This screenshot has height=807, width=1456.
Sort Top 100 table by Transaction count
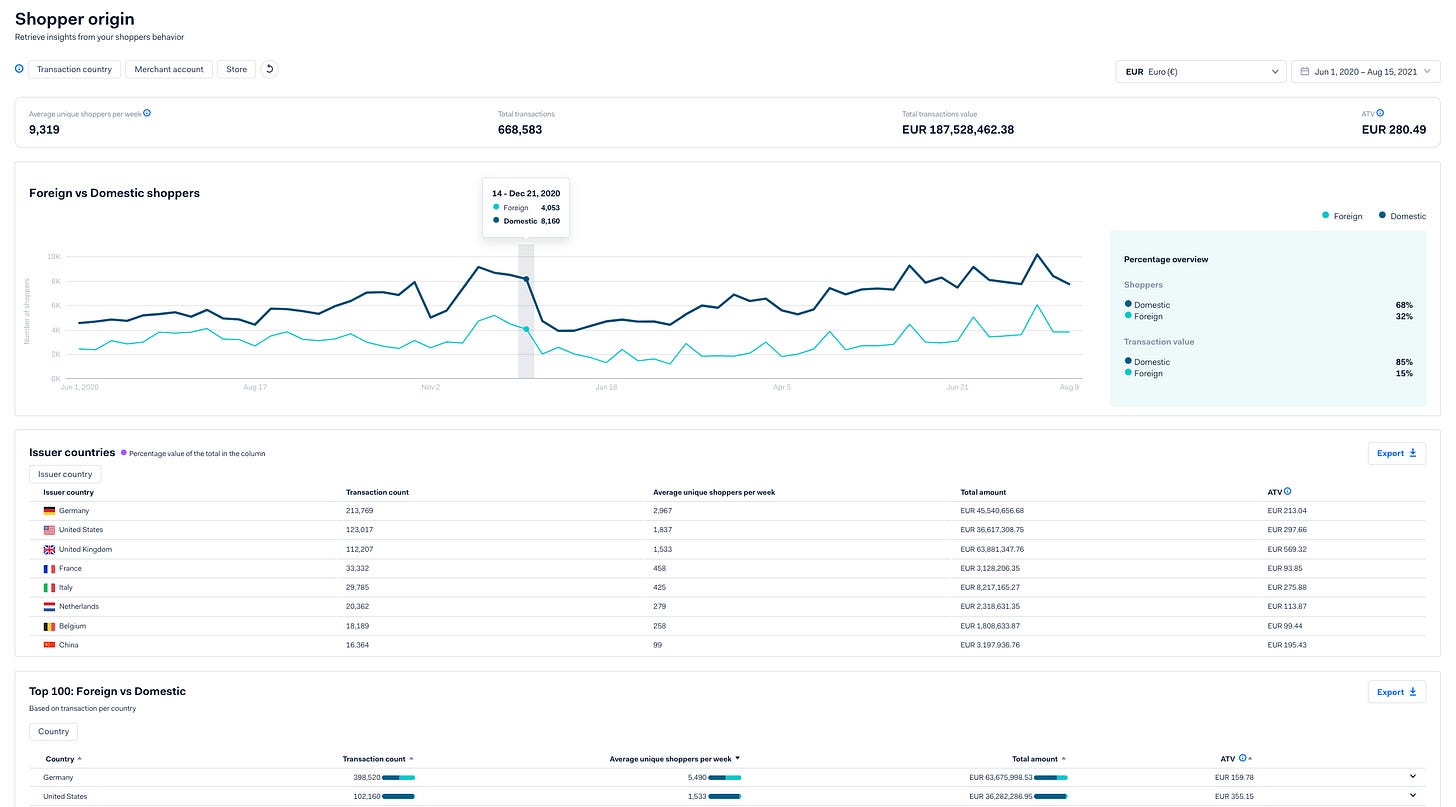point(378,759)
